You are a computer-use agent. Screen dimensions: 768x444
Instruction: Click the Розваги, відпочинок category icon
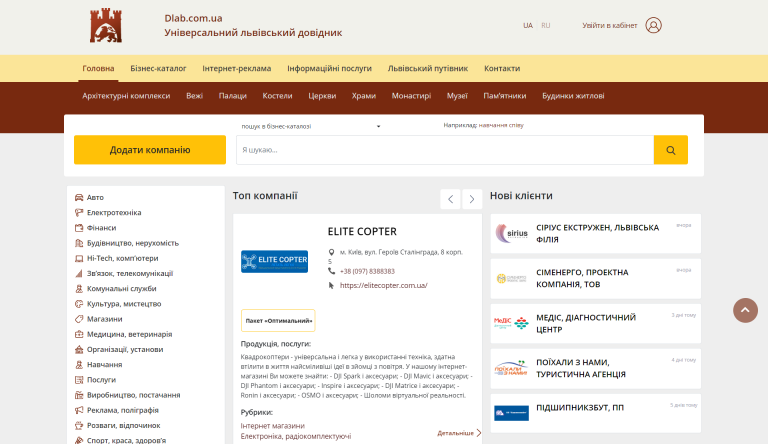(79, 425)
